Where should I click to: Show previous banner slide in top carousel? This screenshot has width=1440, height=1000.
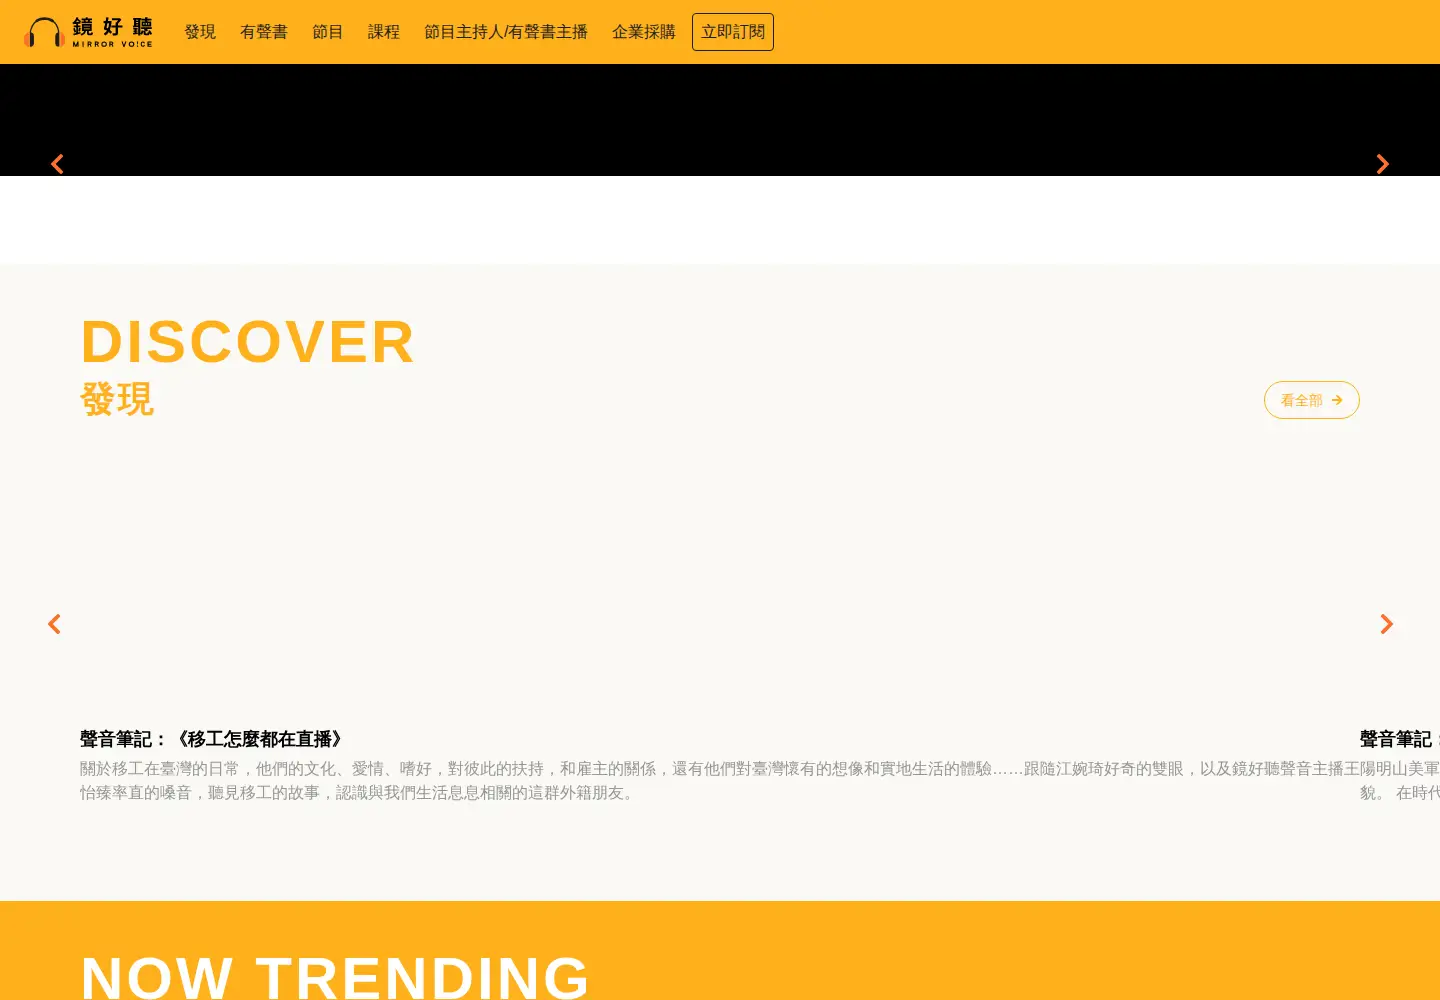[x=57, y=164]
